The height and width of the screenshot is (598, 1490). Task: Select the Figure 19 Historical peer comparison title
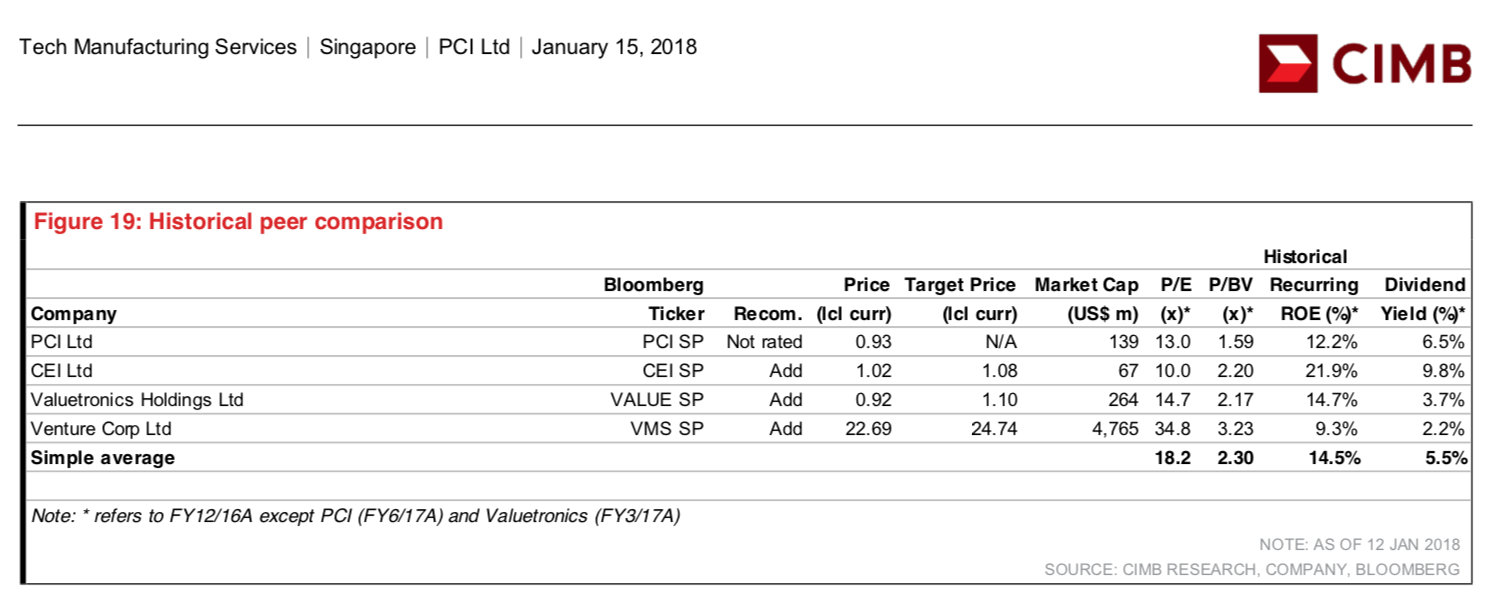tap(239, 222)
